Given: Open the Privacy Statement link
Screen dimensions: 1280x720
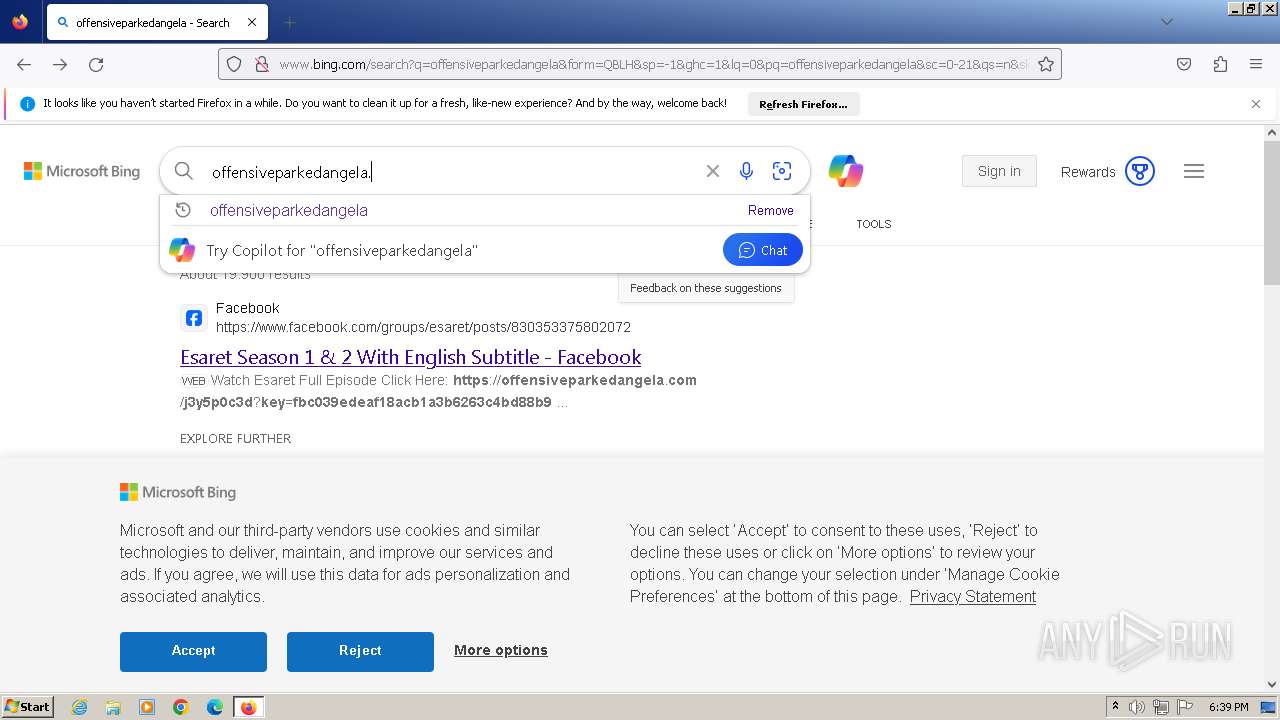Looking at the screenshot, I should (973, 596).
